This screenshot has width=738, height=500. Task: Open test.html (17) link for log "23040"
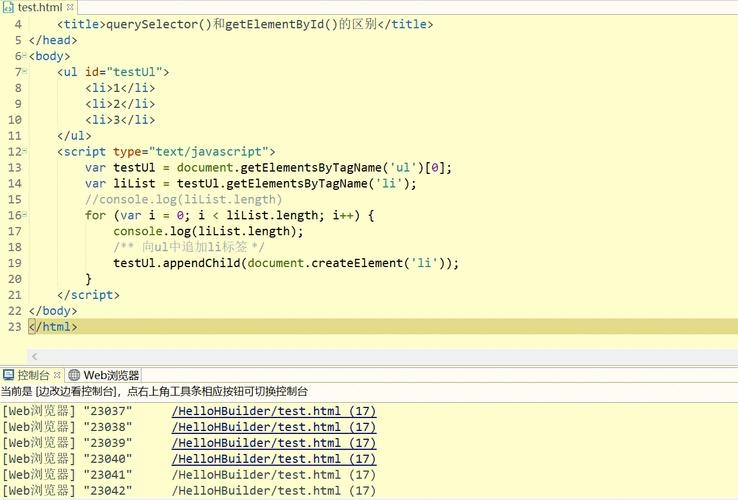274,459
